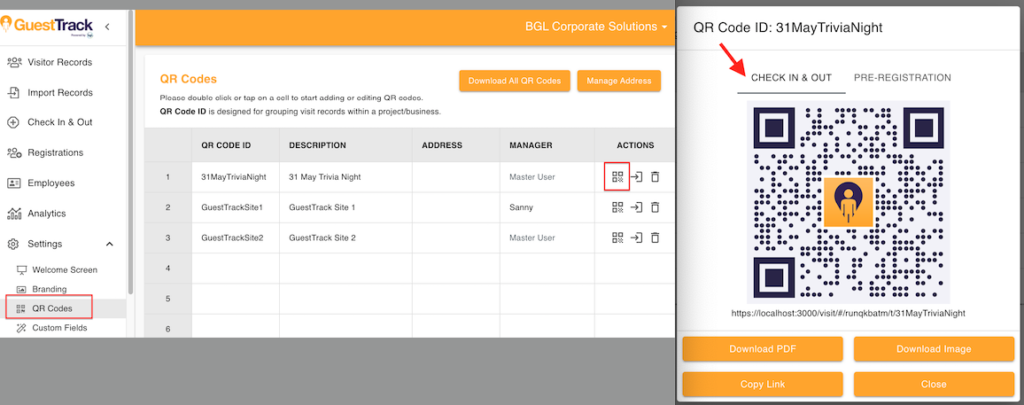
Task: Open QR code for 31MayTriviaNight row
Action: click(x=617, y=177)
